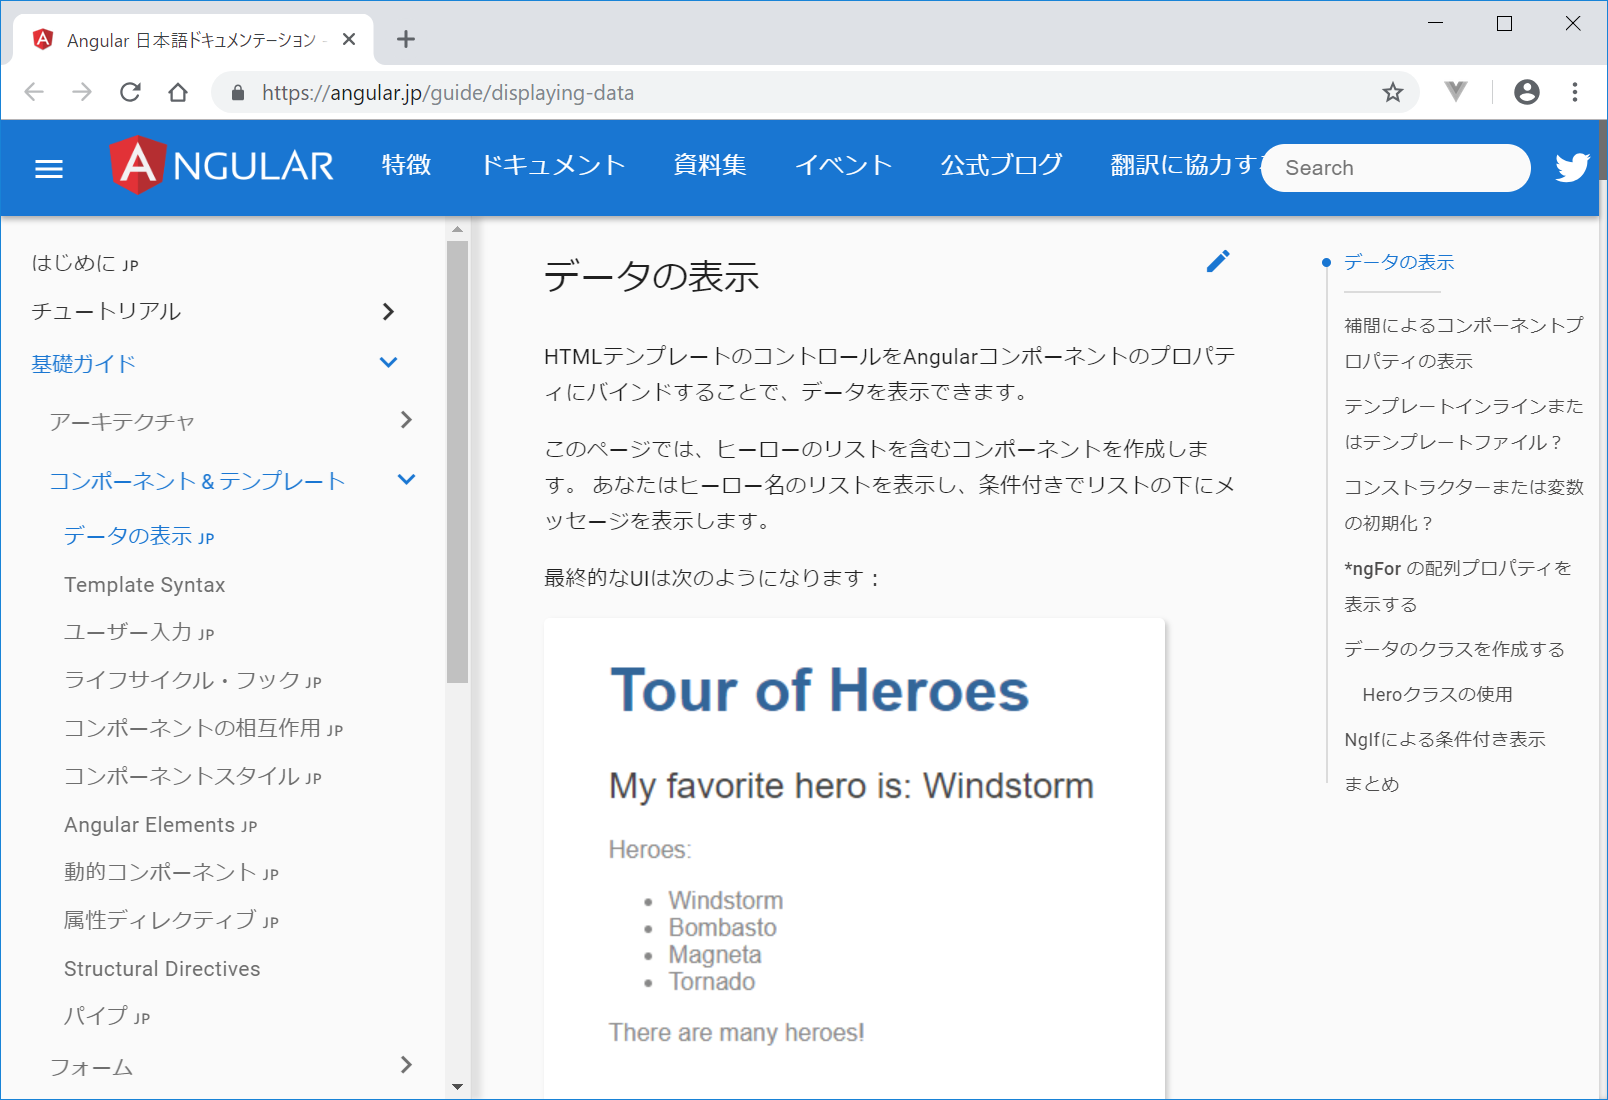View site info via the lock icon

238,93
